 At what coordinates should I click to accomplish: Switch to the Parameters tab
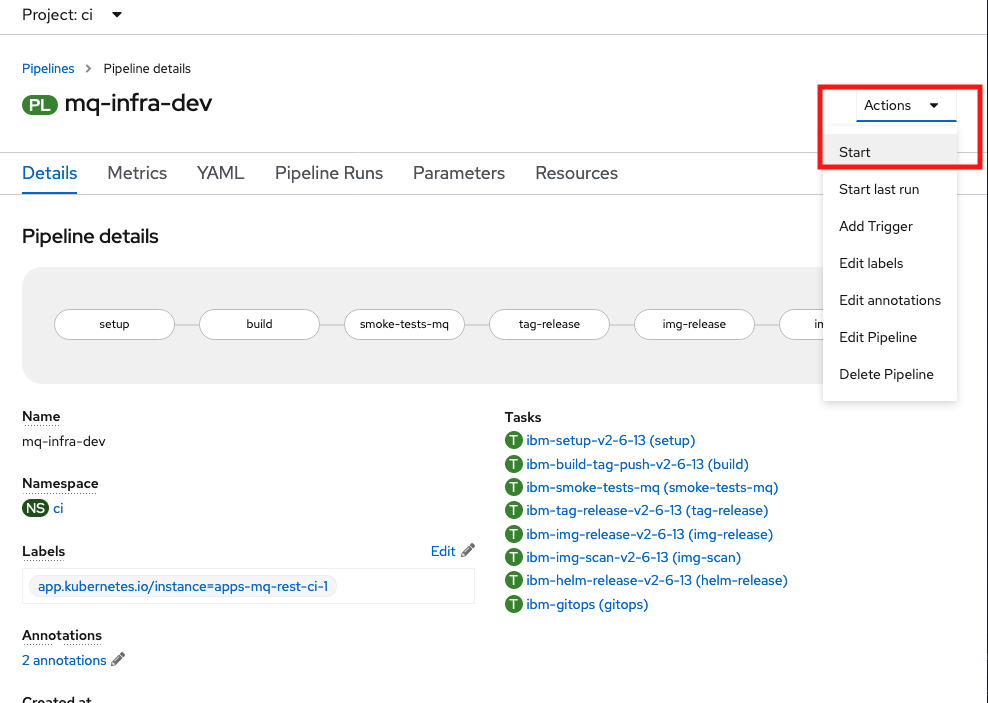click(459, 173)
